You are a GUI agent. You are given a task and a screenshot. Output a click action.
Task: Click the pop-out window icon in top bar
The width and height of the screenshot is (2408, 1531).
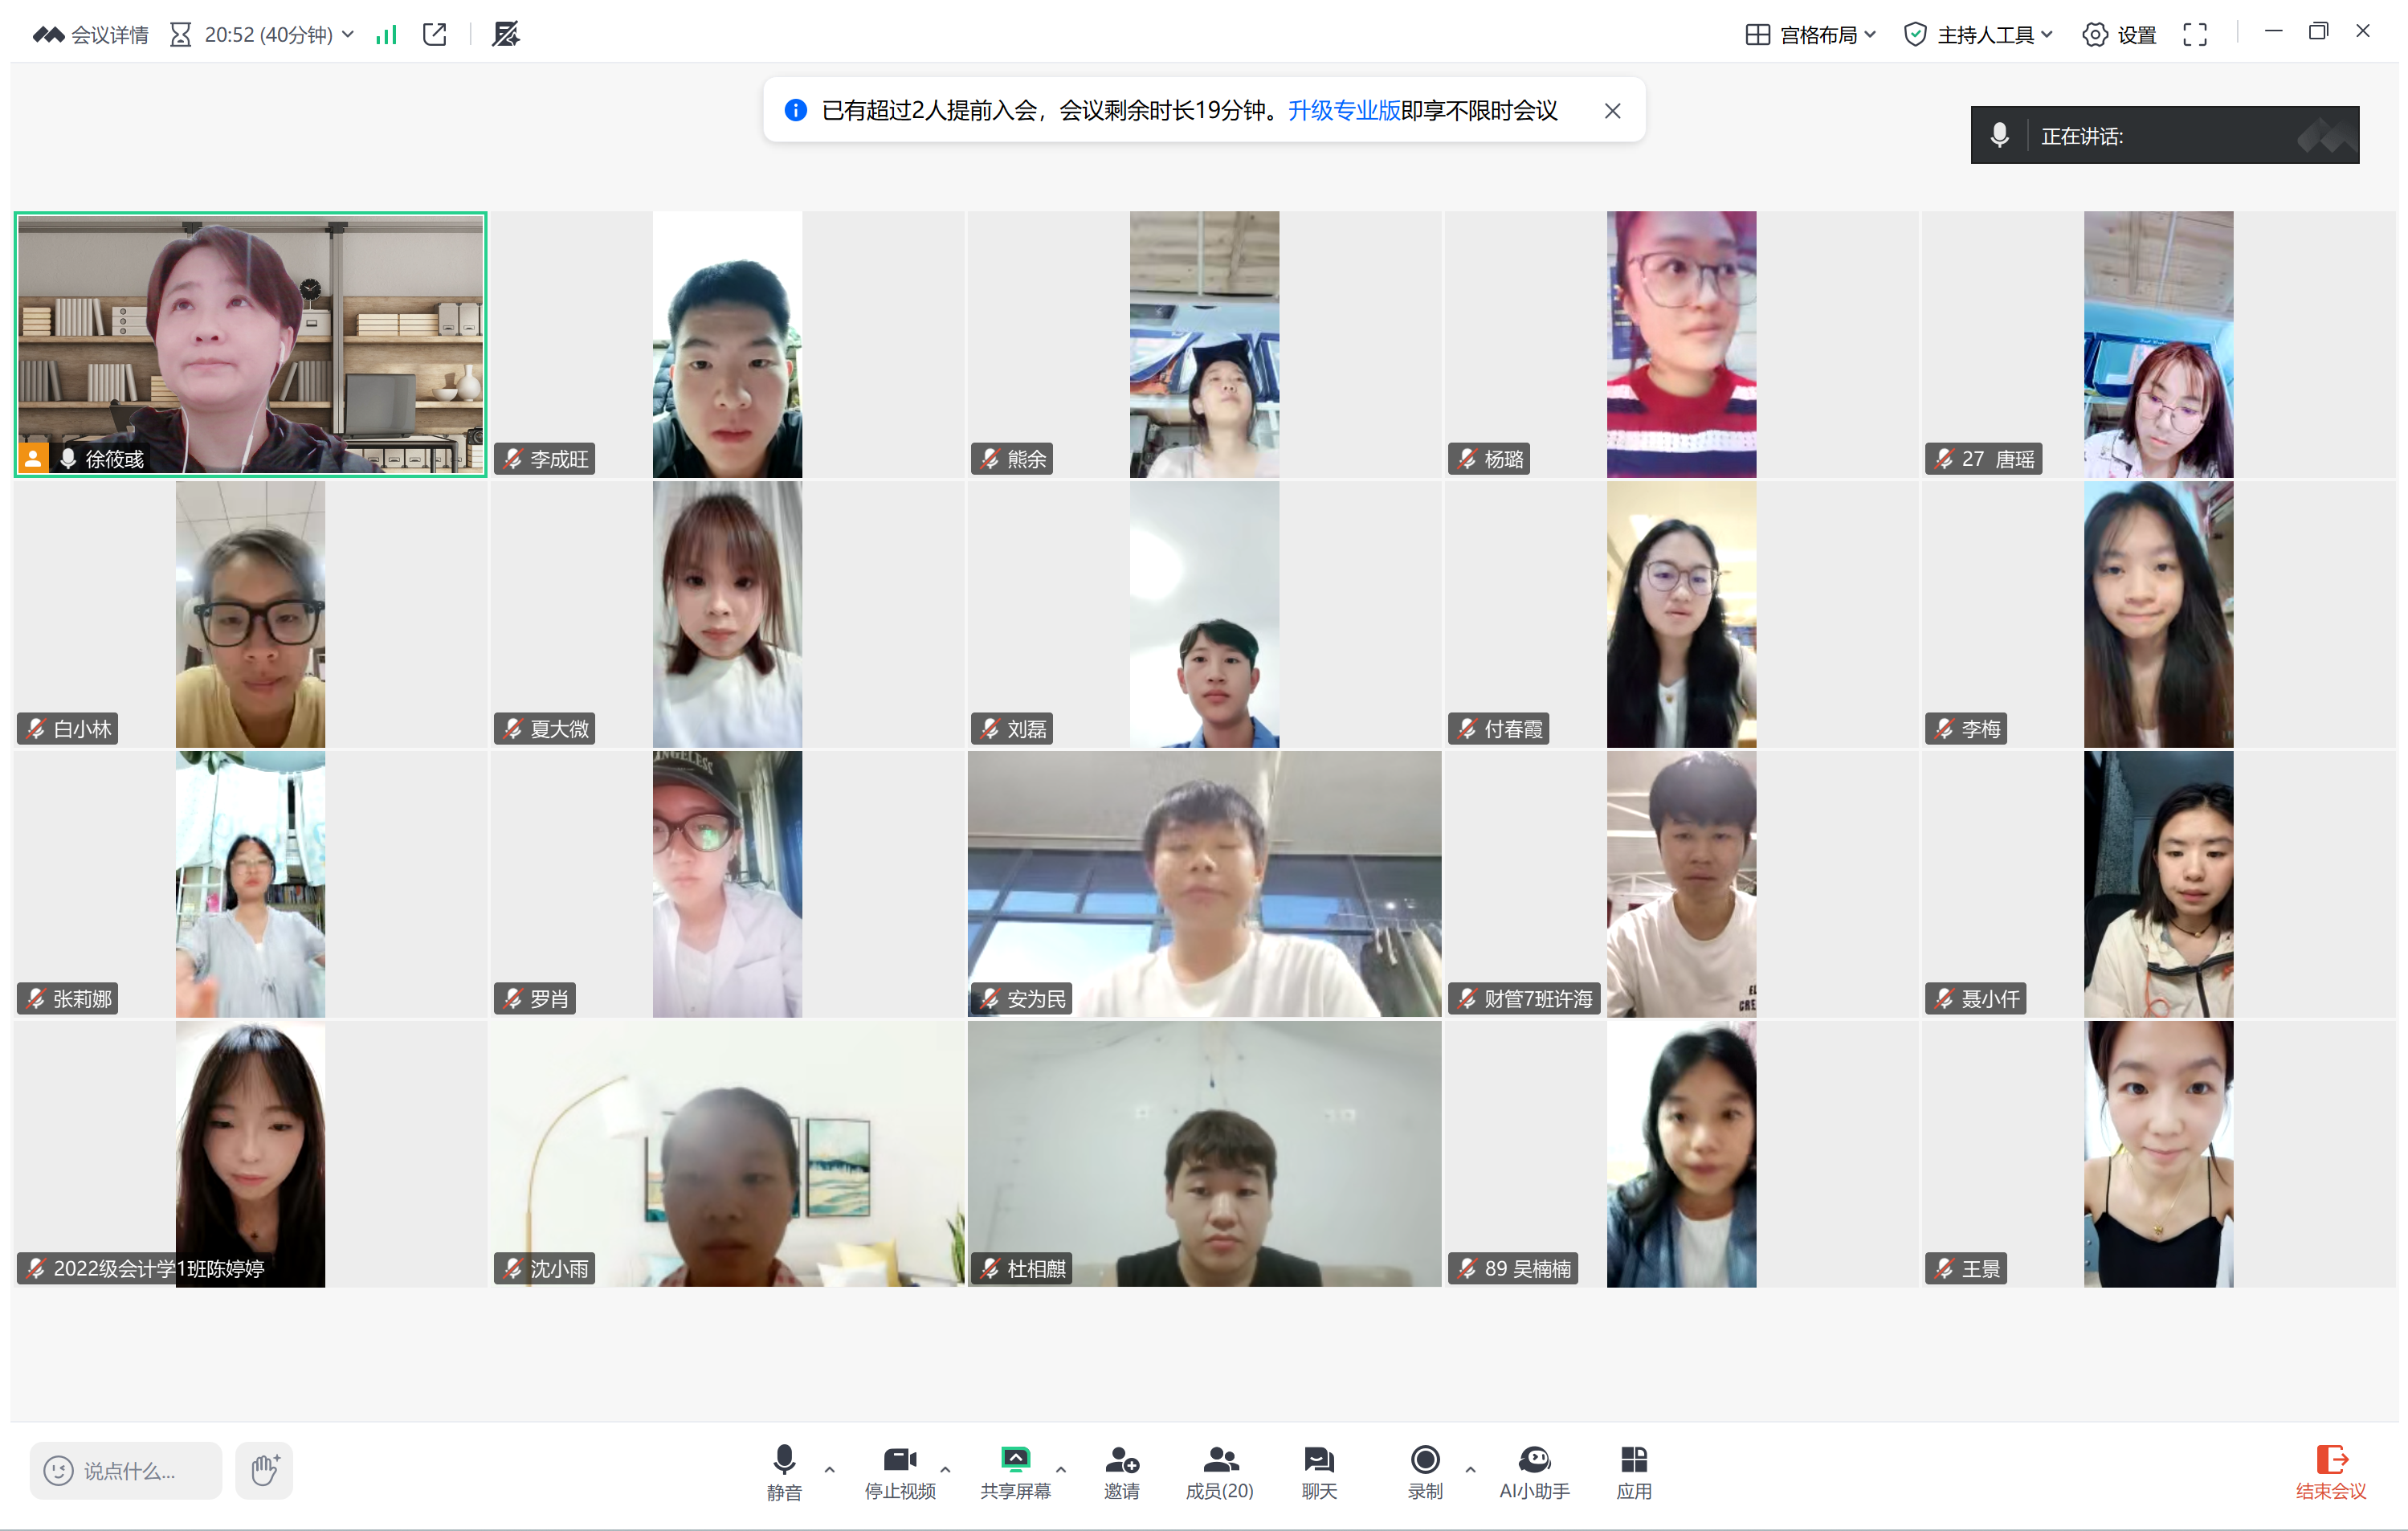pyautogui.click(x=435, y=35)
